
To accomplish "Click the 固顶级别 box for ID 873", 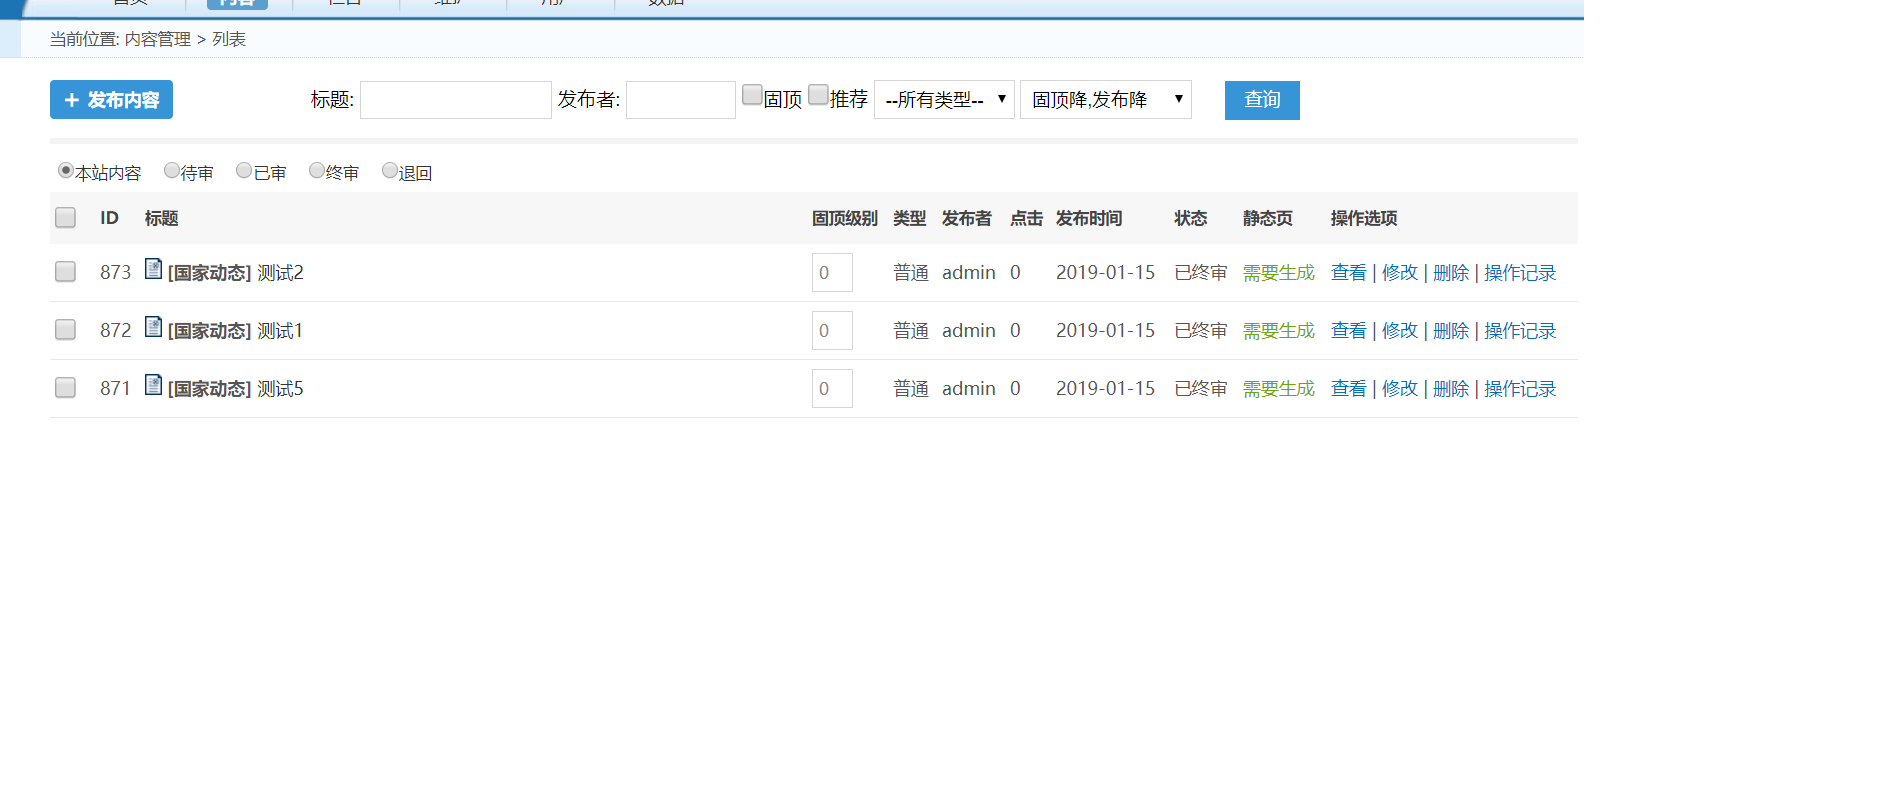I will (832, 273).
